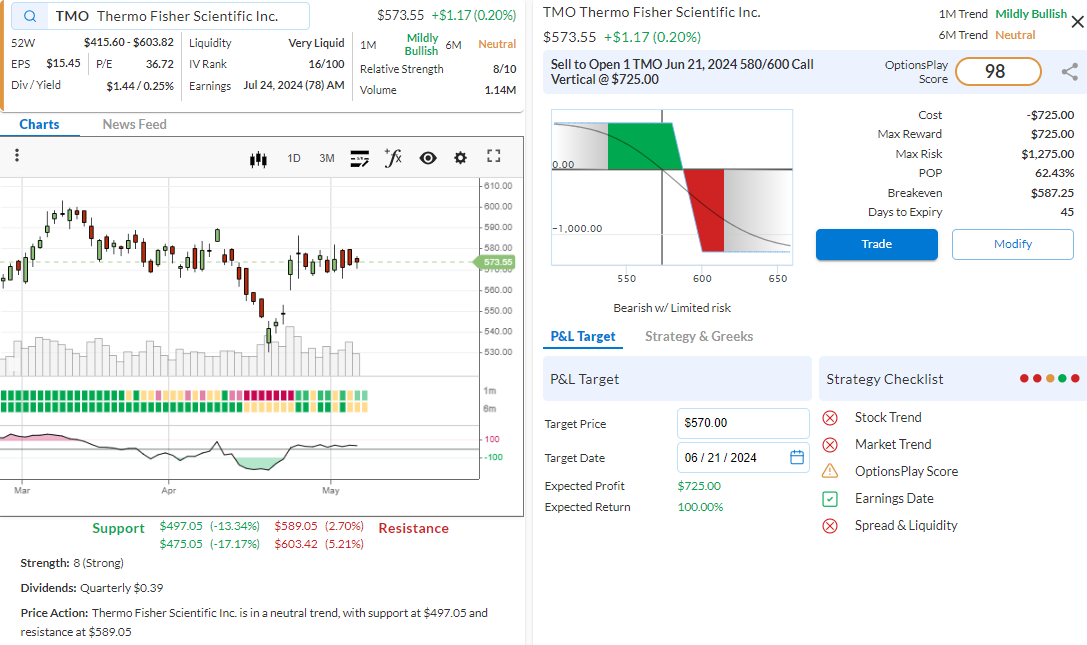Click the OptionsPlay Score warning triangle icon

[x=830, y=472]
